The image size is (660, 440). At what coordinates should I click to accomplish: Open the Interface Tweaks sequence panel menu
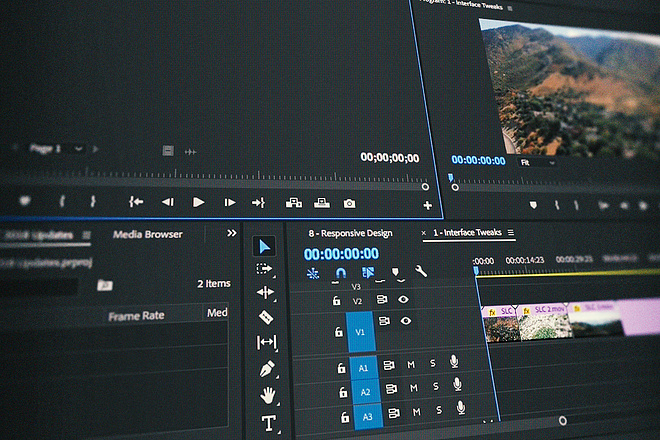[511, 232]
